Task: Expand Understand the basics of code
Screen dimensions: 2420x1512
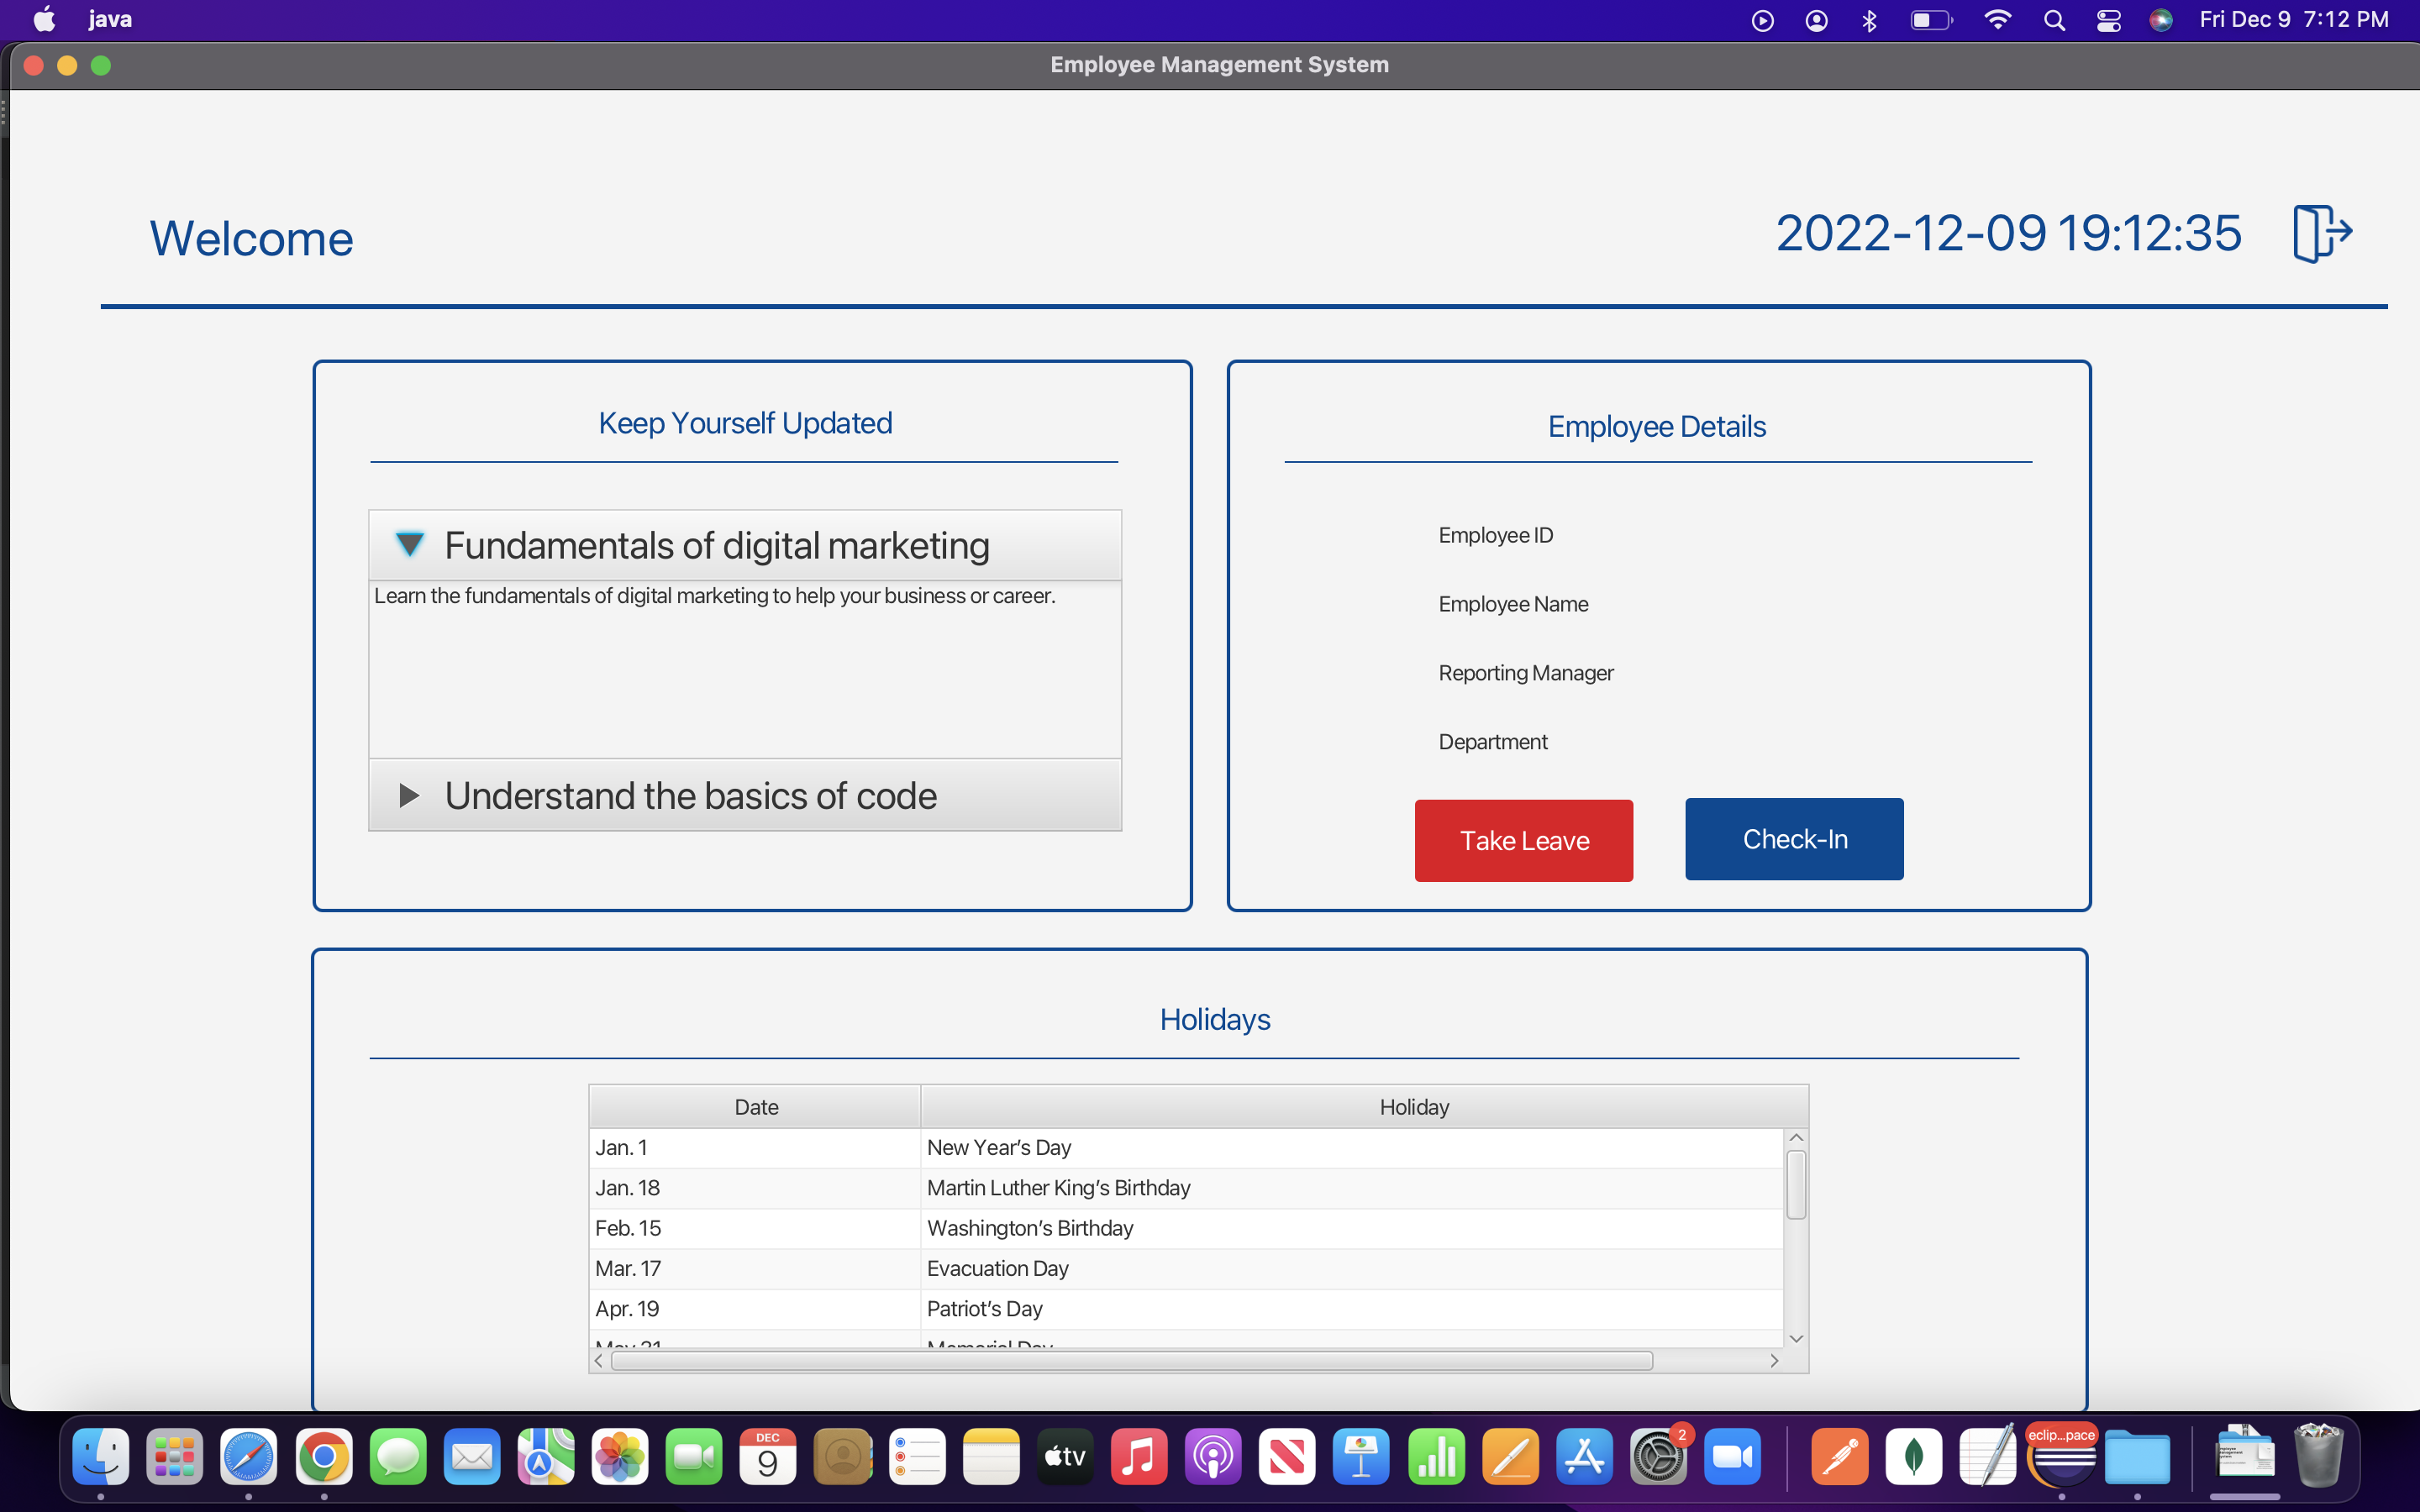Action: (409, 796)
